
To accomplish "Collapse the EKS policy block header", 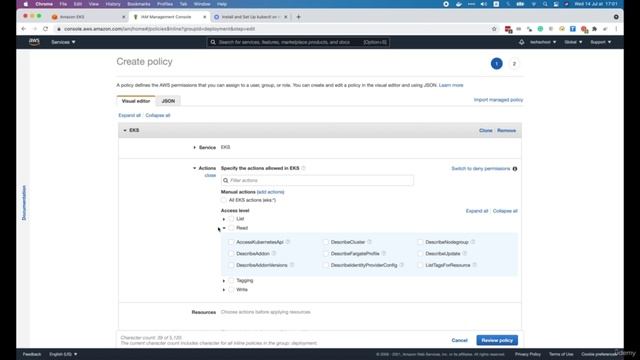I will [x=125, y=130].
